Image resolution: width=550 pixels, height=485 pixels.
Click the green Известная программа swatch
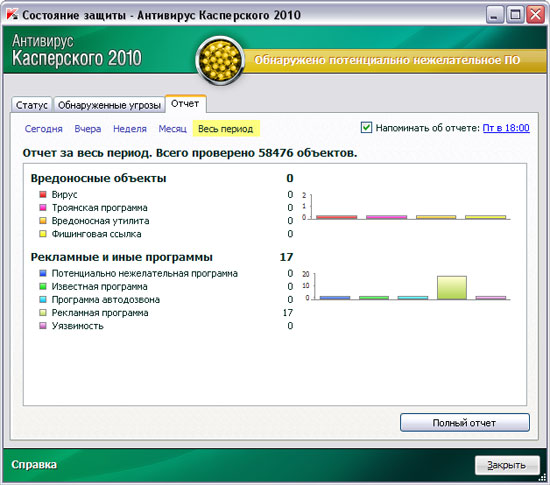click(43, 287)
